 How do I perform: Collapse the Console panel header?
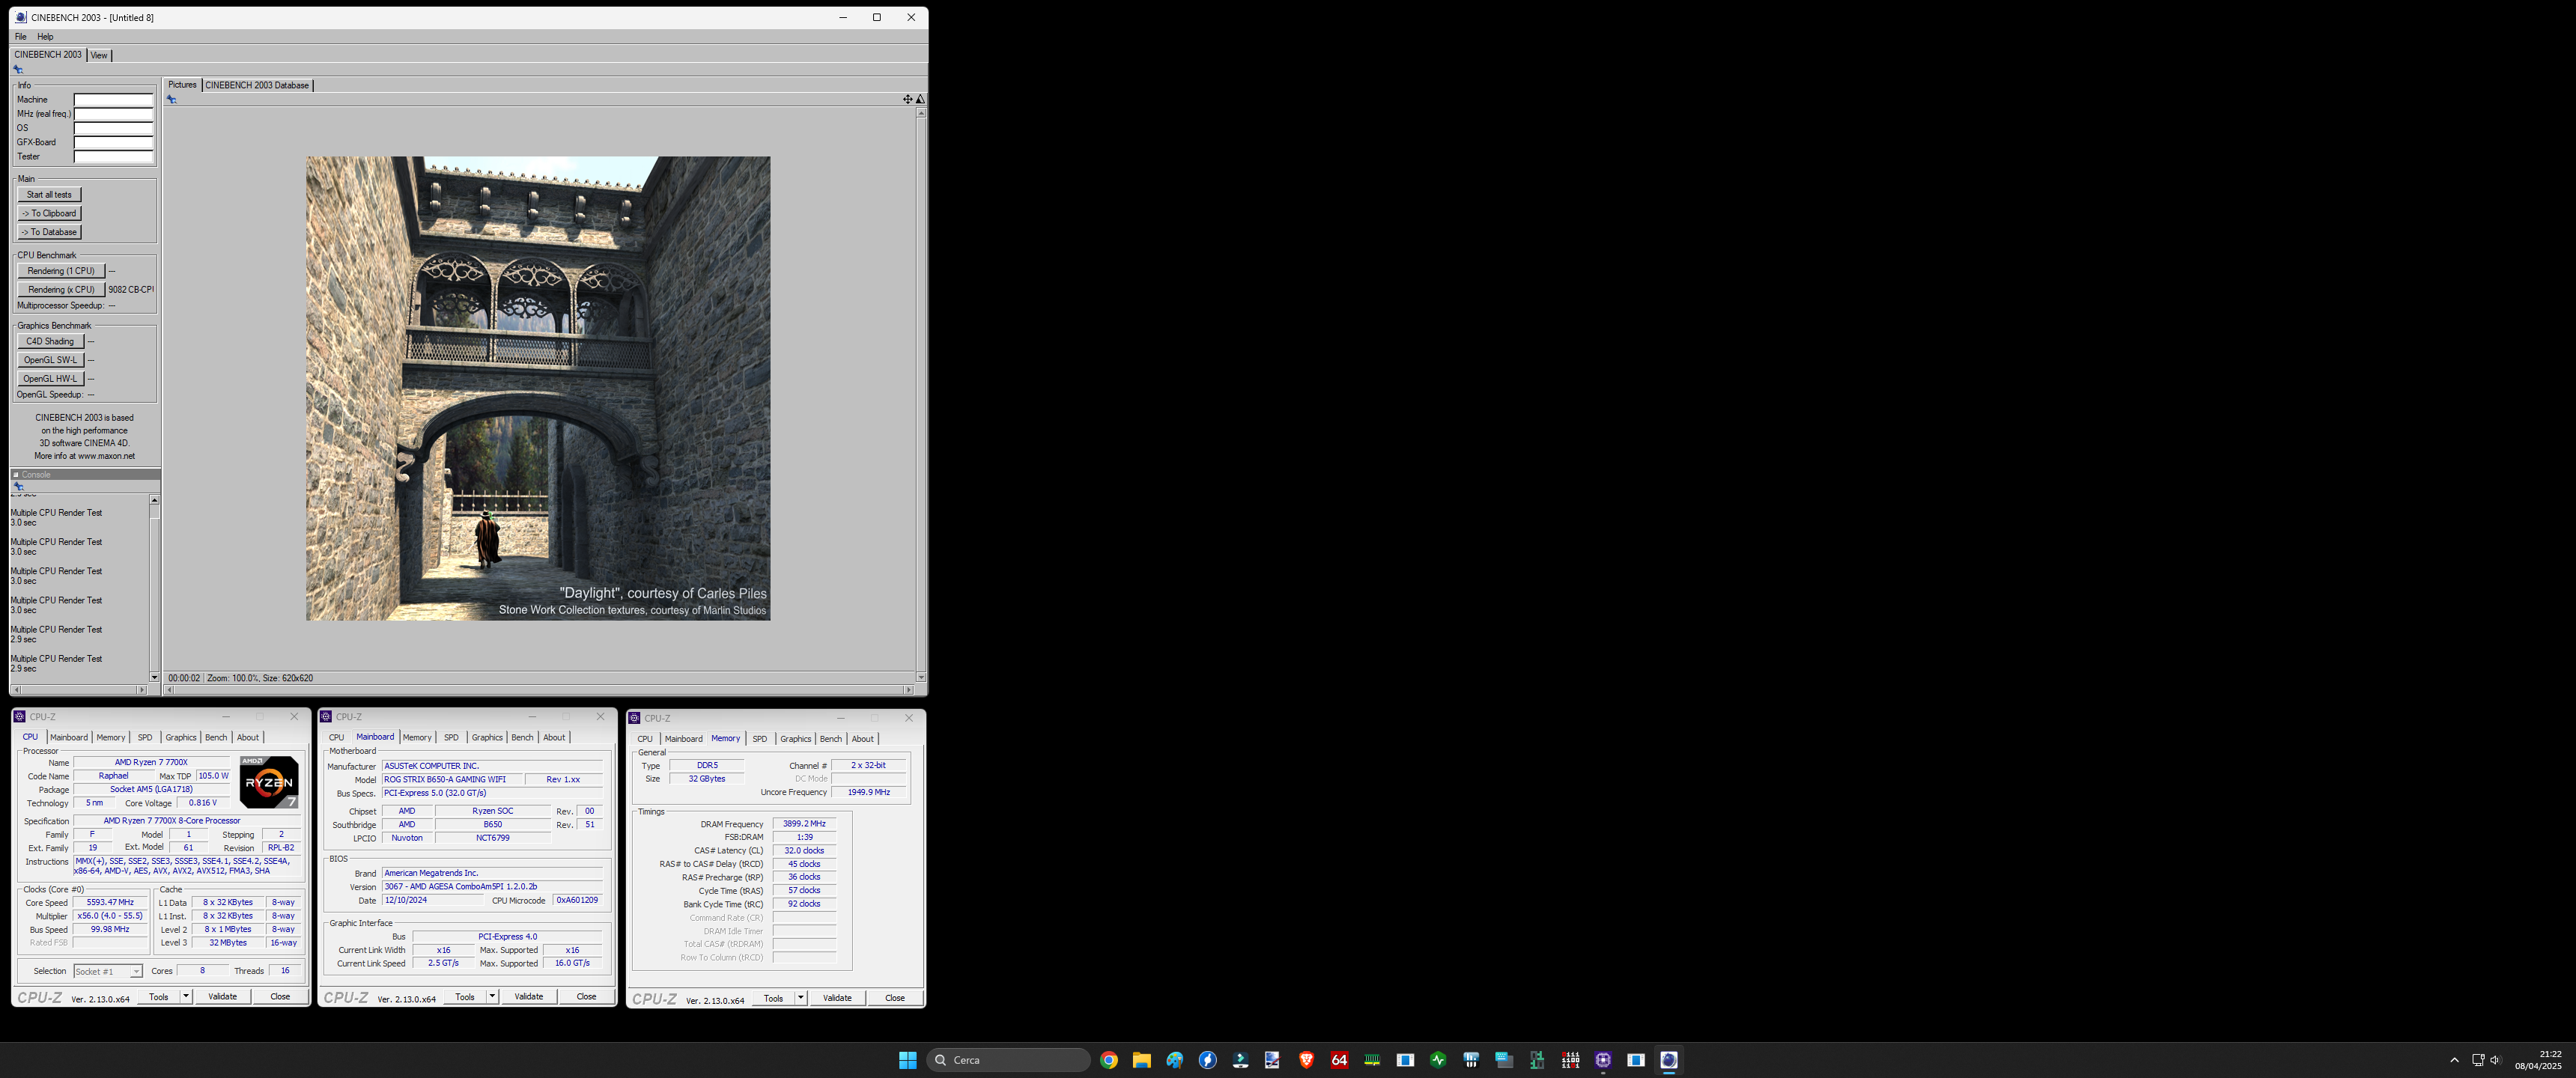[16, 475]
